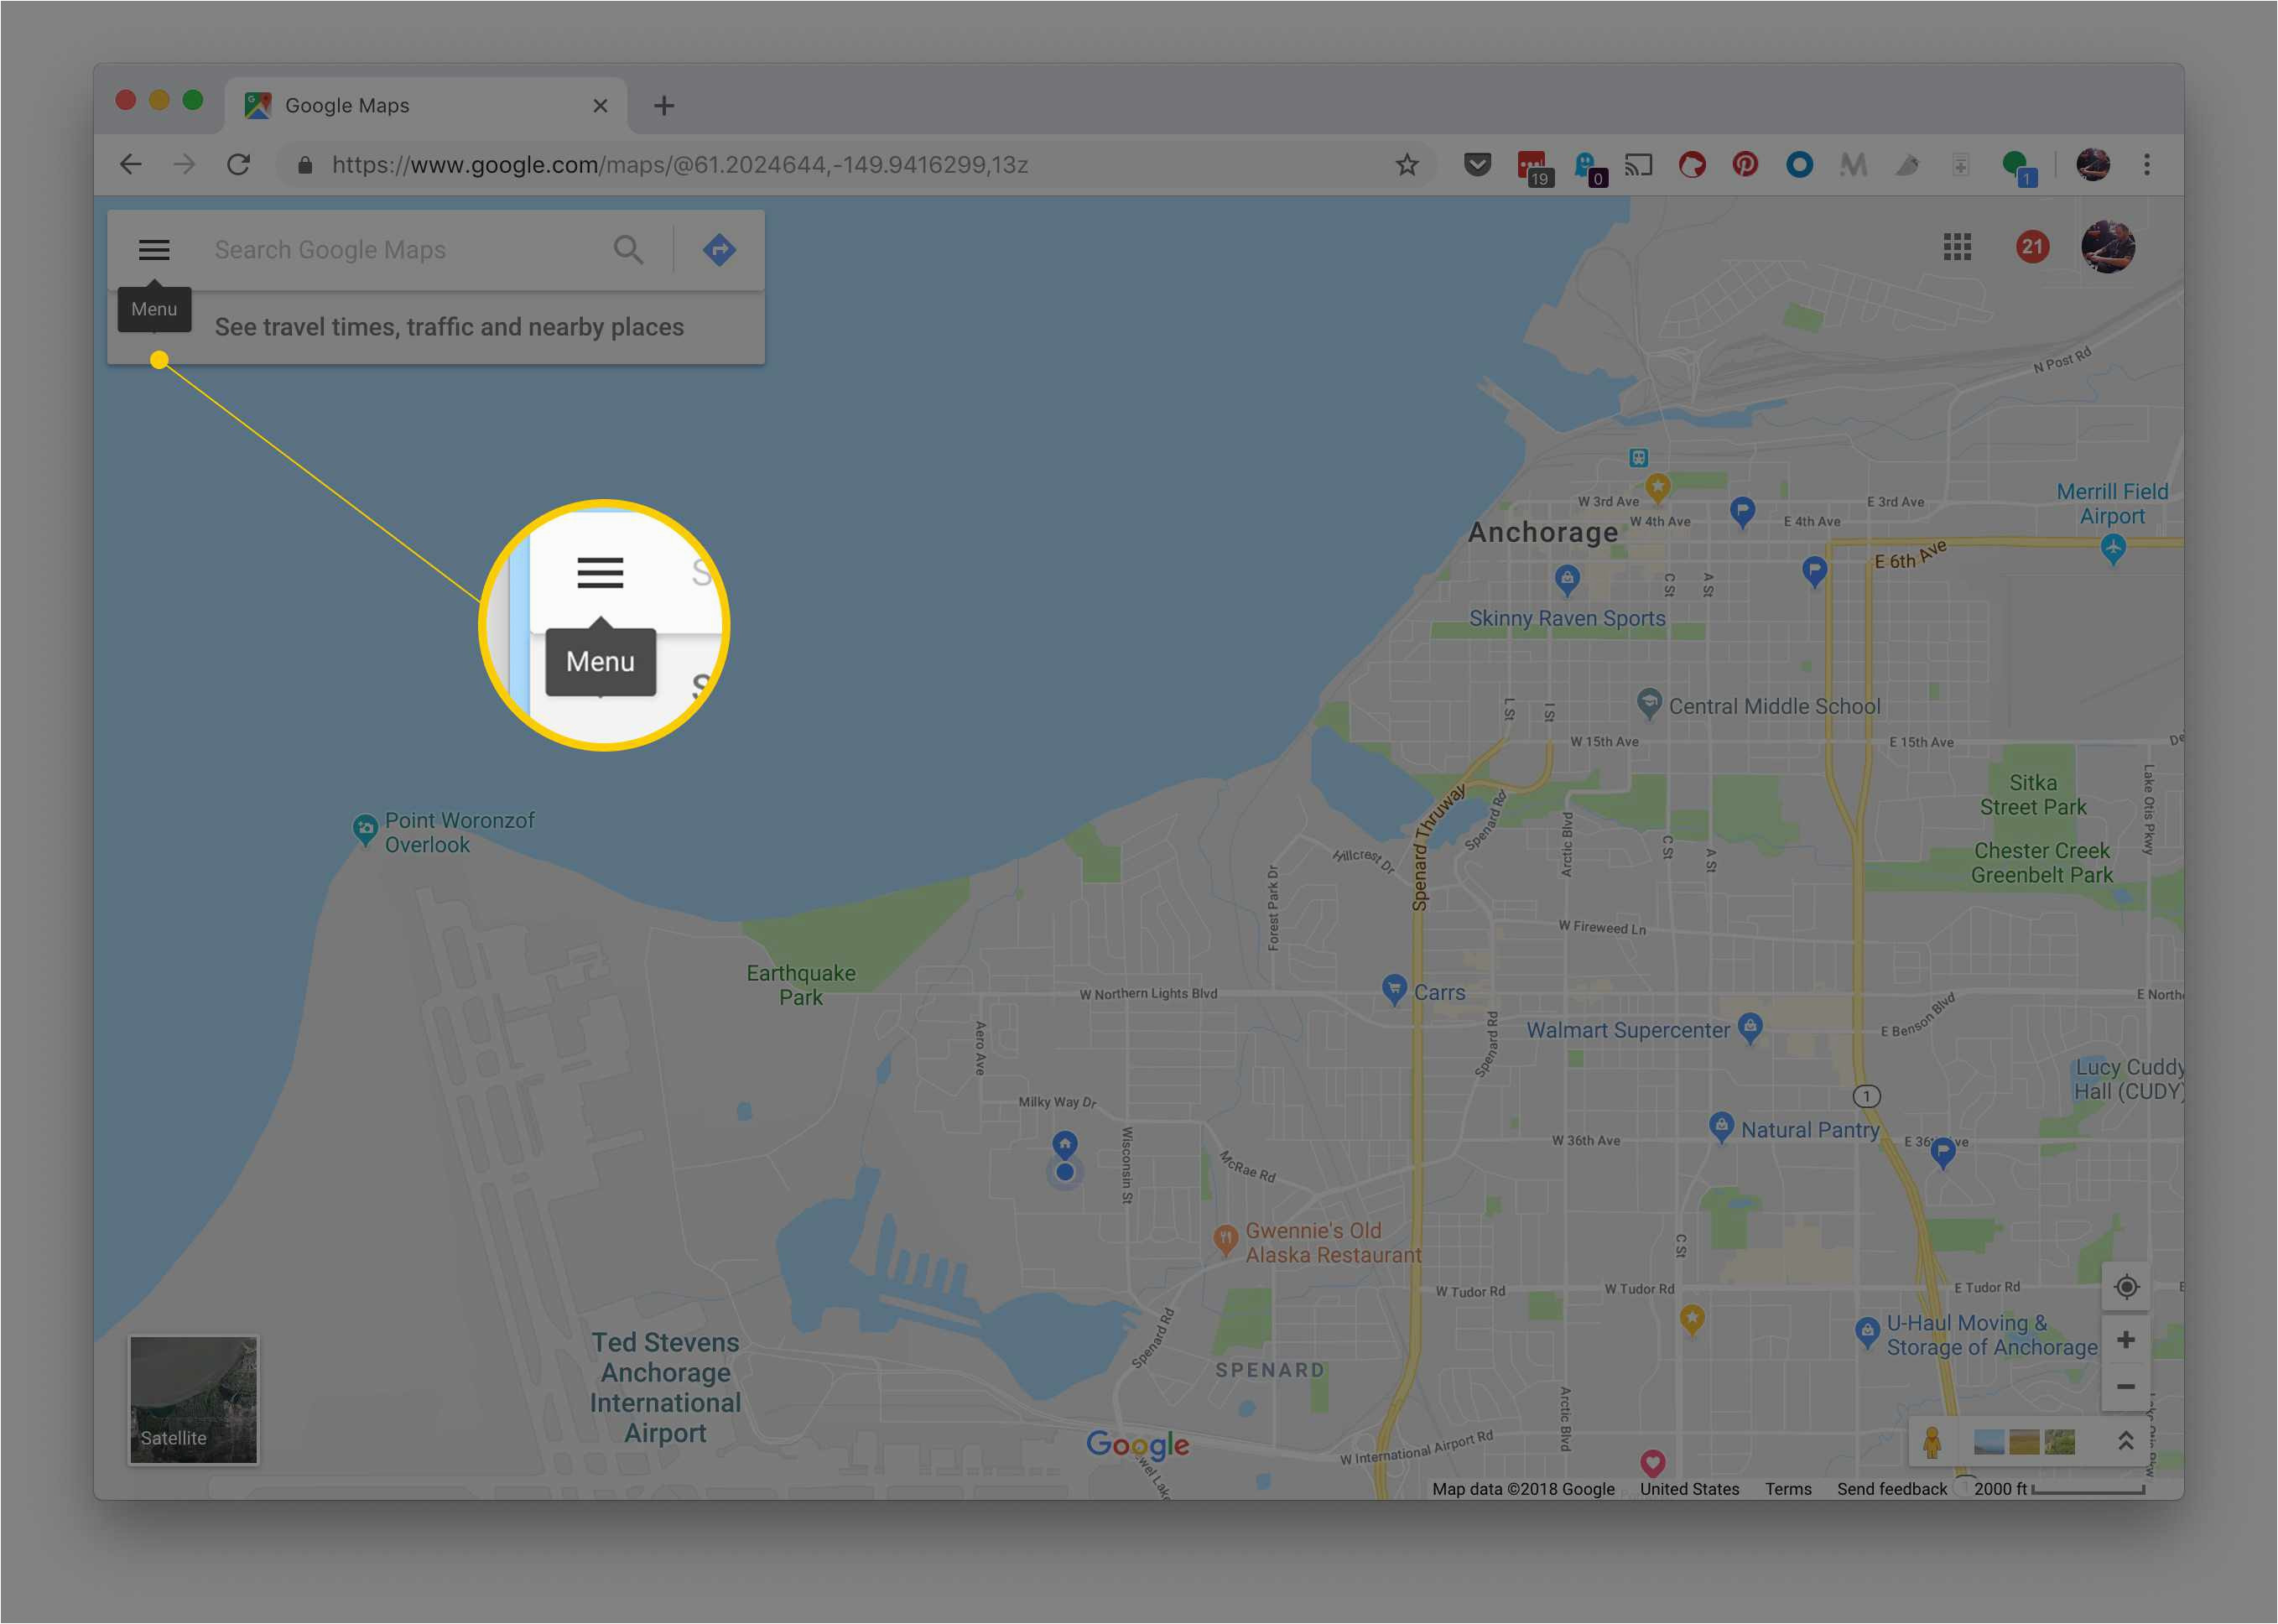Expand travel times, traffic and nearby places
Viewport: 2278px width, 1624px height.
[x=449, y=327]
